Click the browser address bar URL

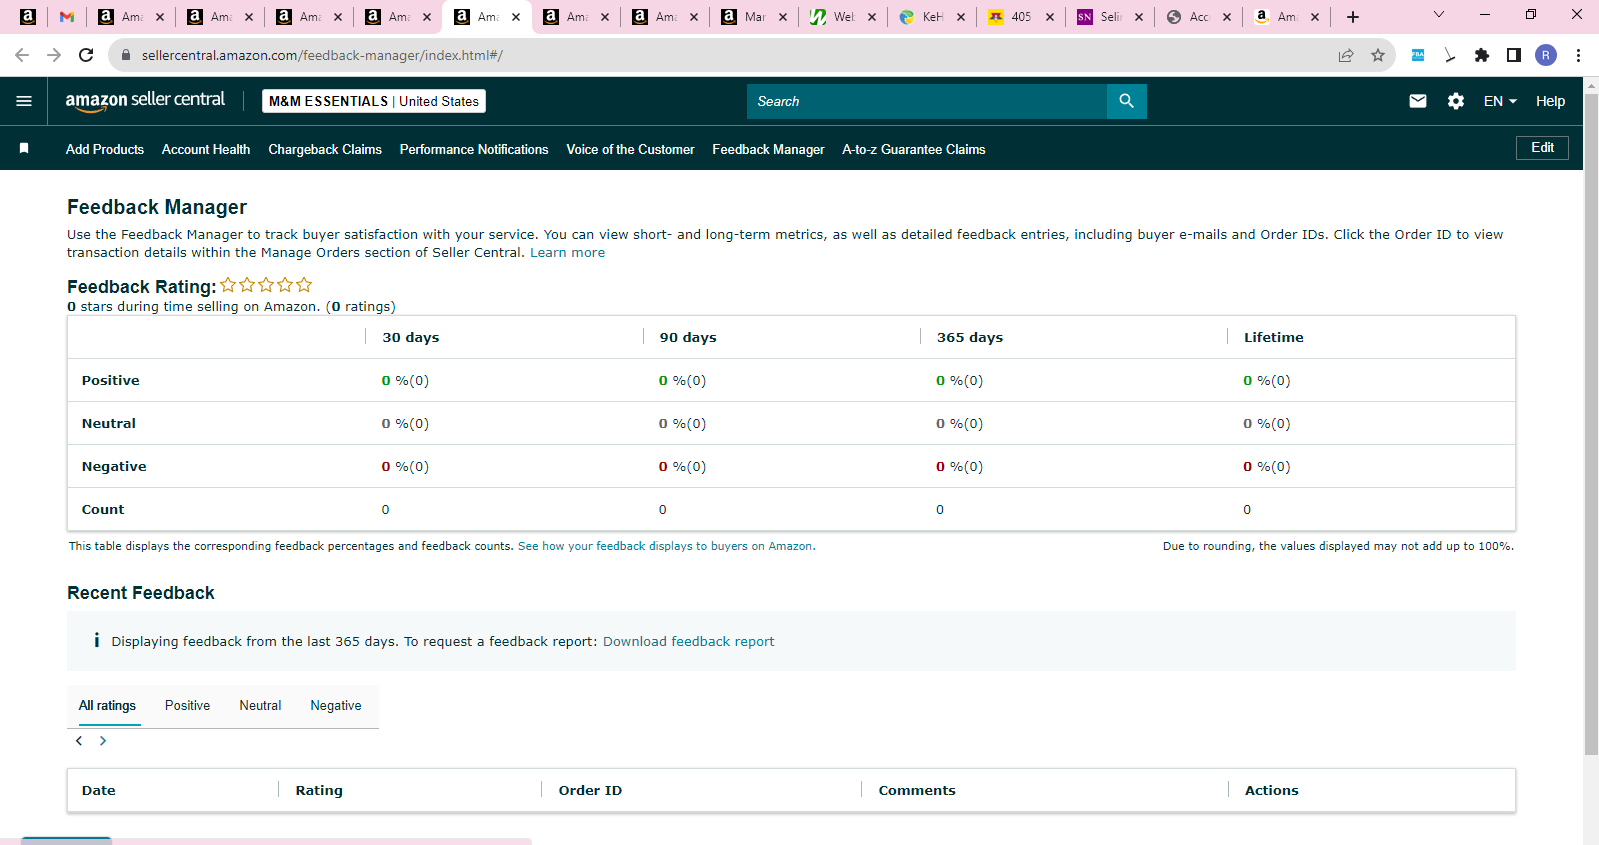(x=322, y=55)
